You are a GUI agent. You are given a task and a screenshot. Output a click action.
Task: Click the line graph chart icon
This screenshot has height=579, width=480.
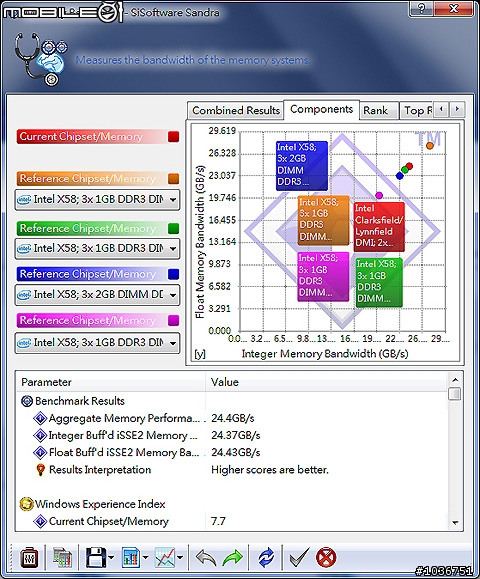165,558
